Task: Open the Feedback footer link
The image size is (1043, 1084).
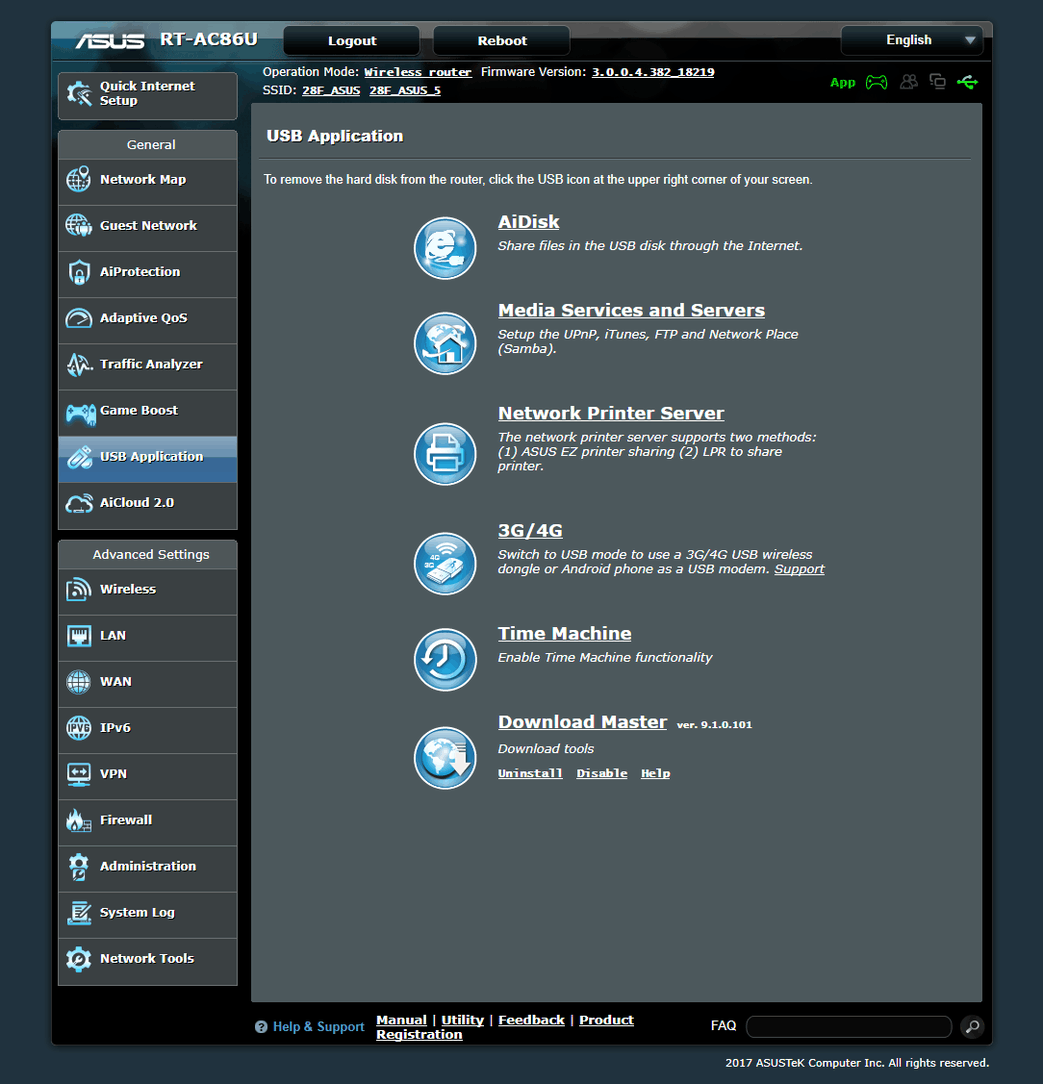Action: point(532,1020)
